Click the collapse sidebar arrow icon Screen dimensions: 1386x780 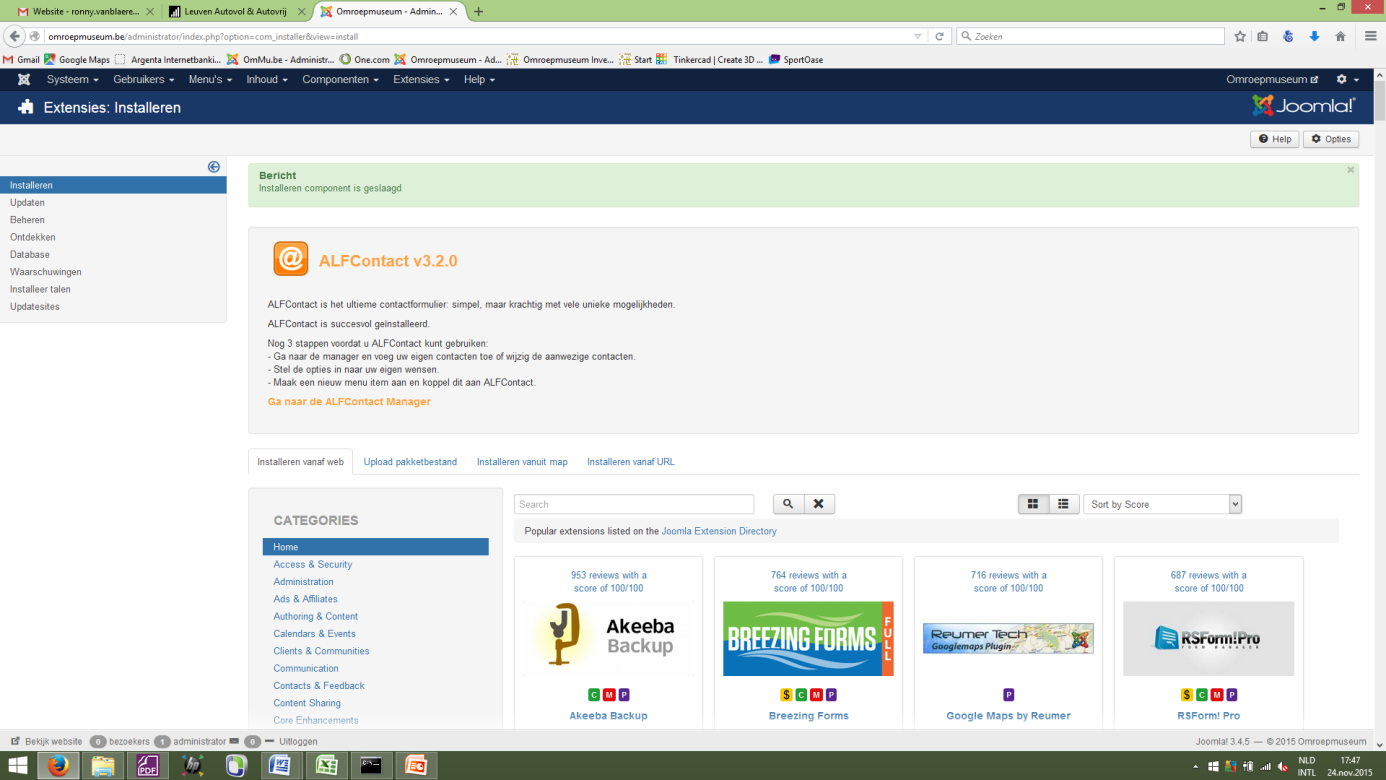214,167
